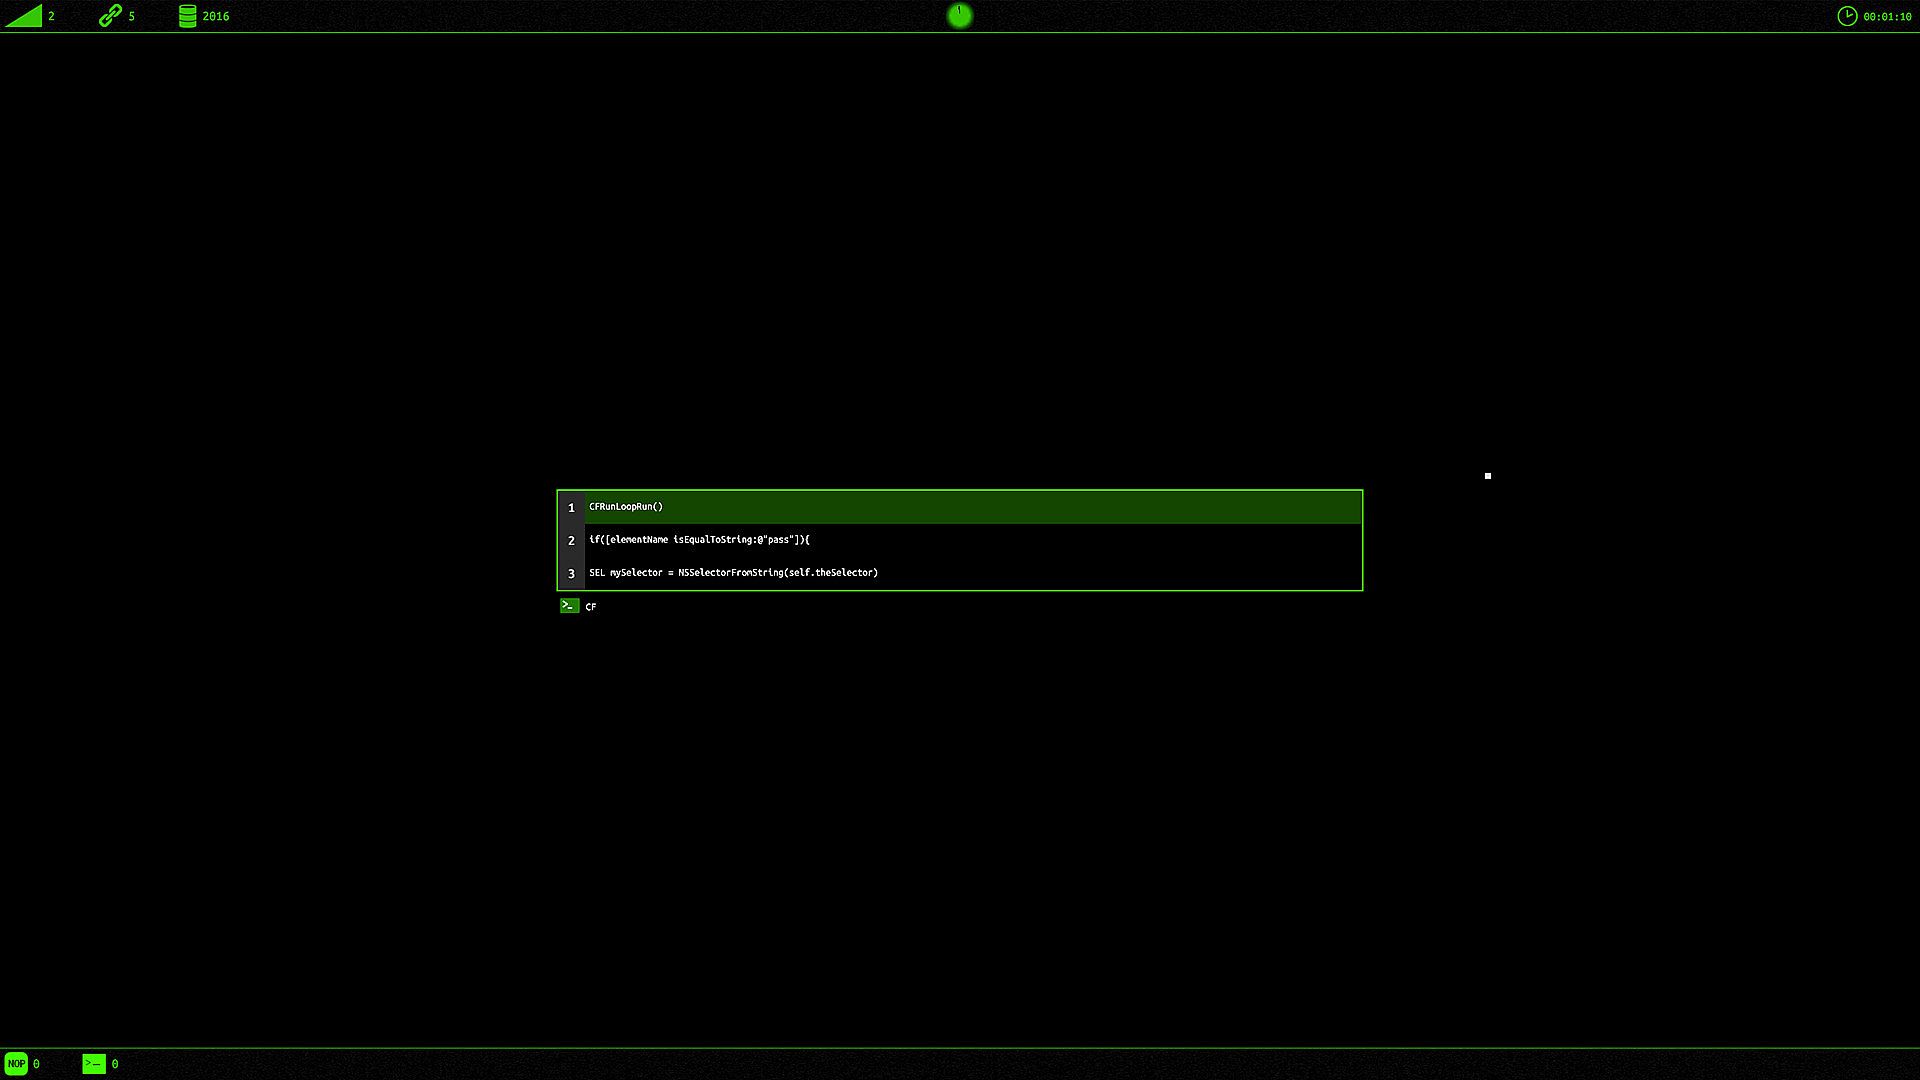Click line number 3 in suggestions

[x=571, y=574]
